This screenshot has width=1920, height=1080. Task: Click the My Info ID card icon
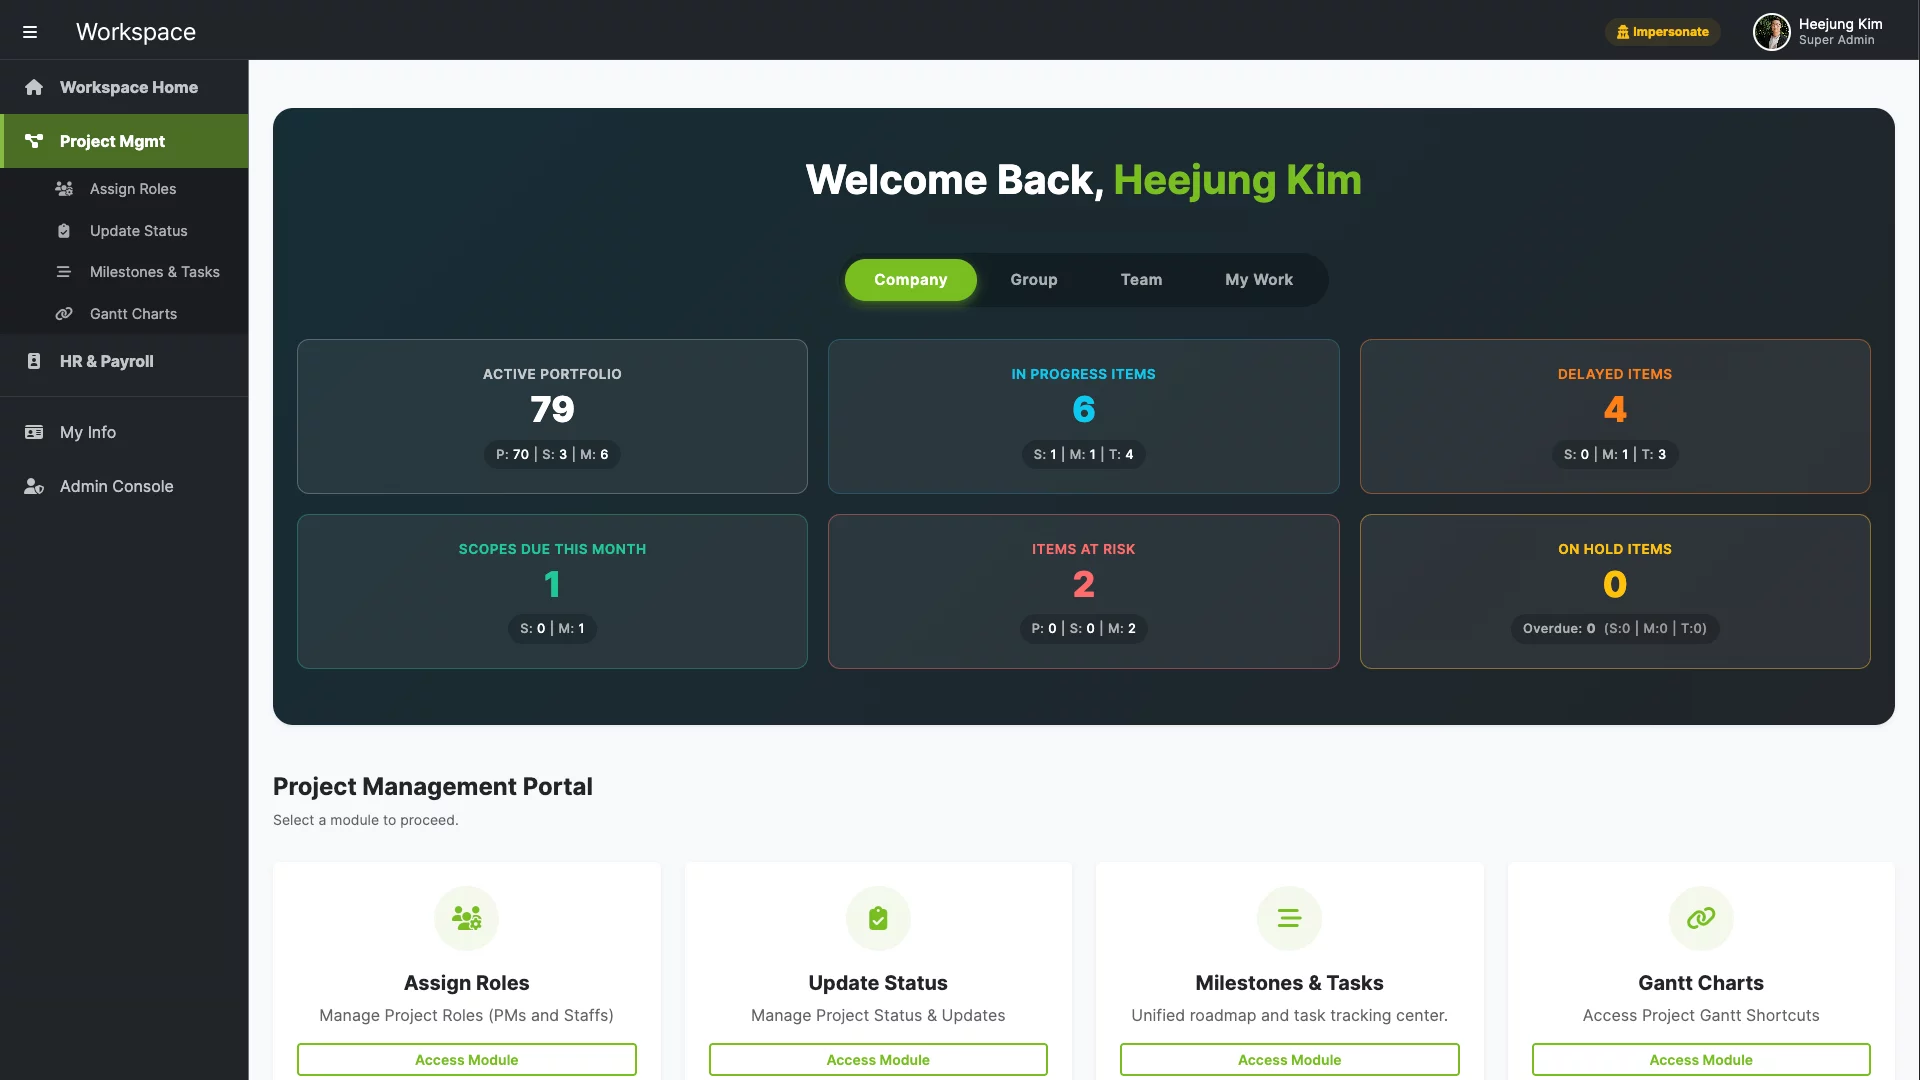(34, 432)
